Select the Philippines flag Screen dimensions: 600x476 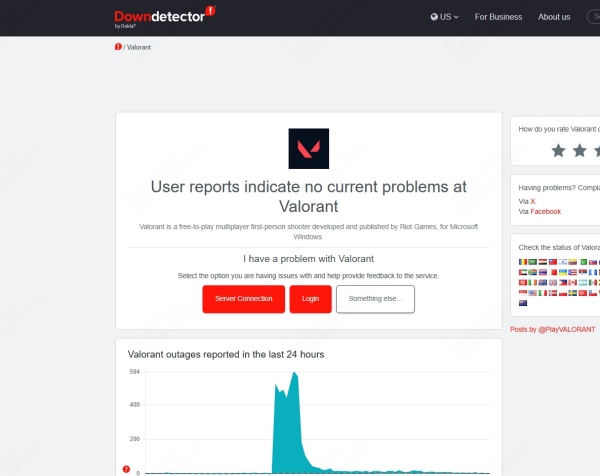(563, 282)
